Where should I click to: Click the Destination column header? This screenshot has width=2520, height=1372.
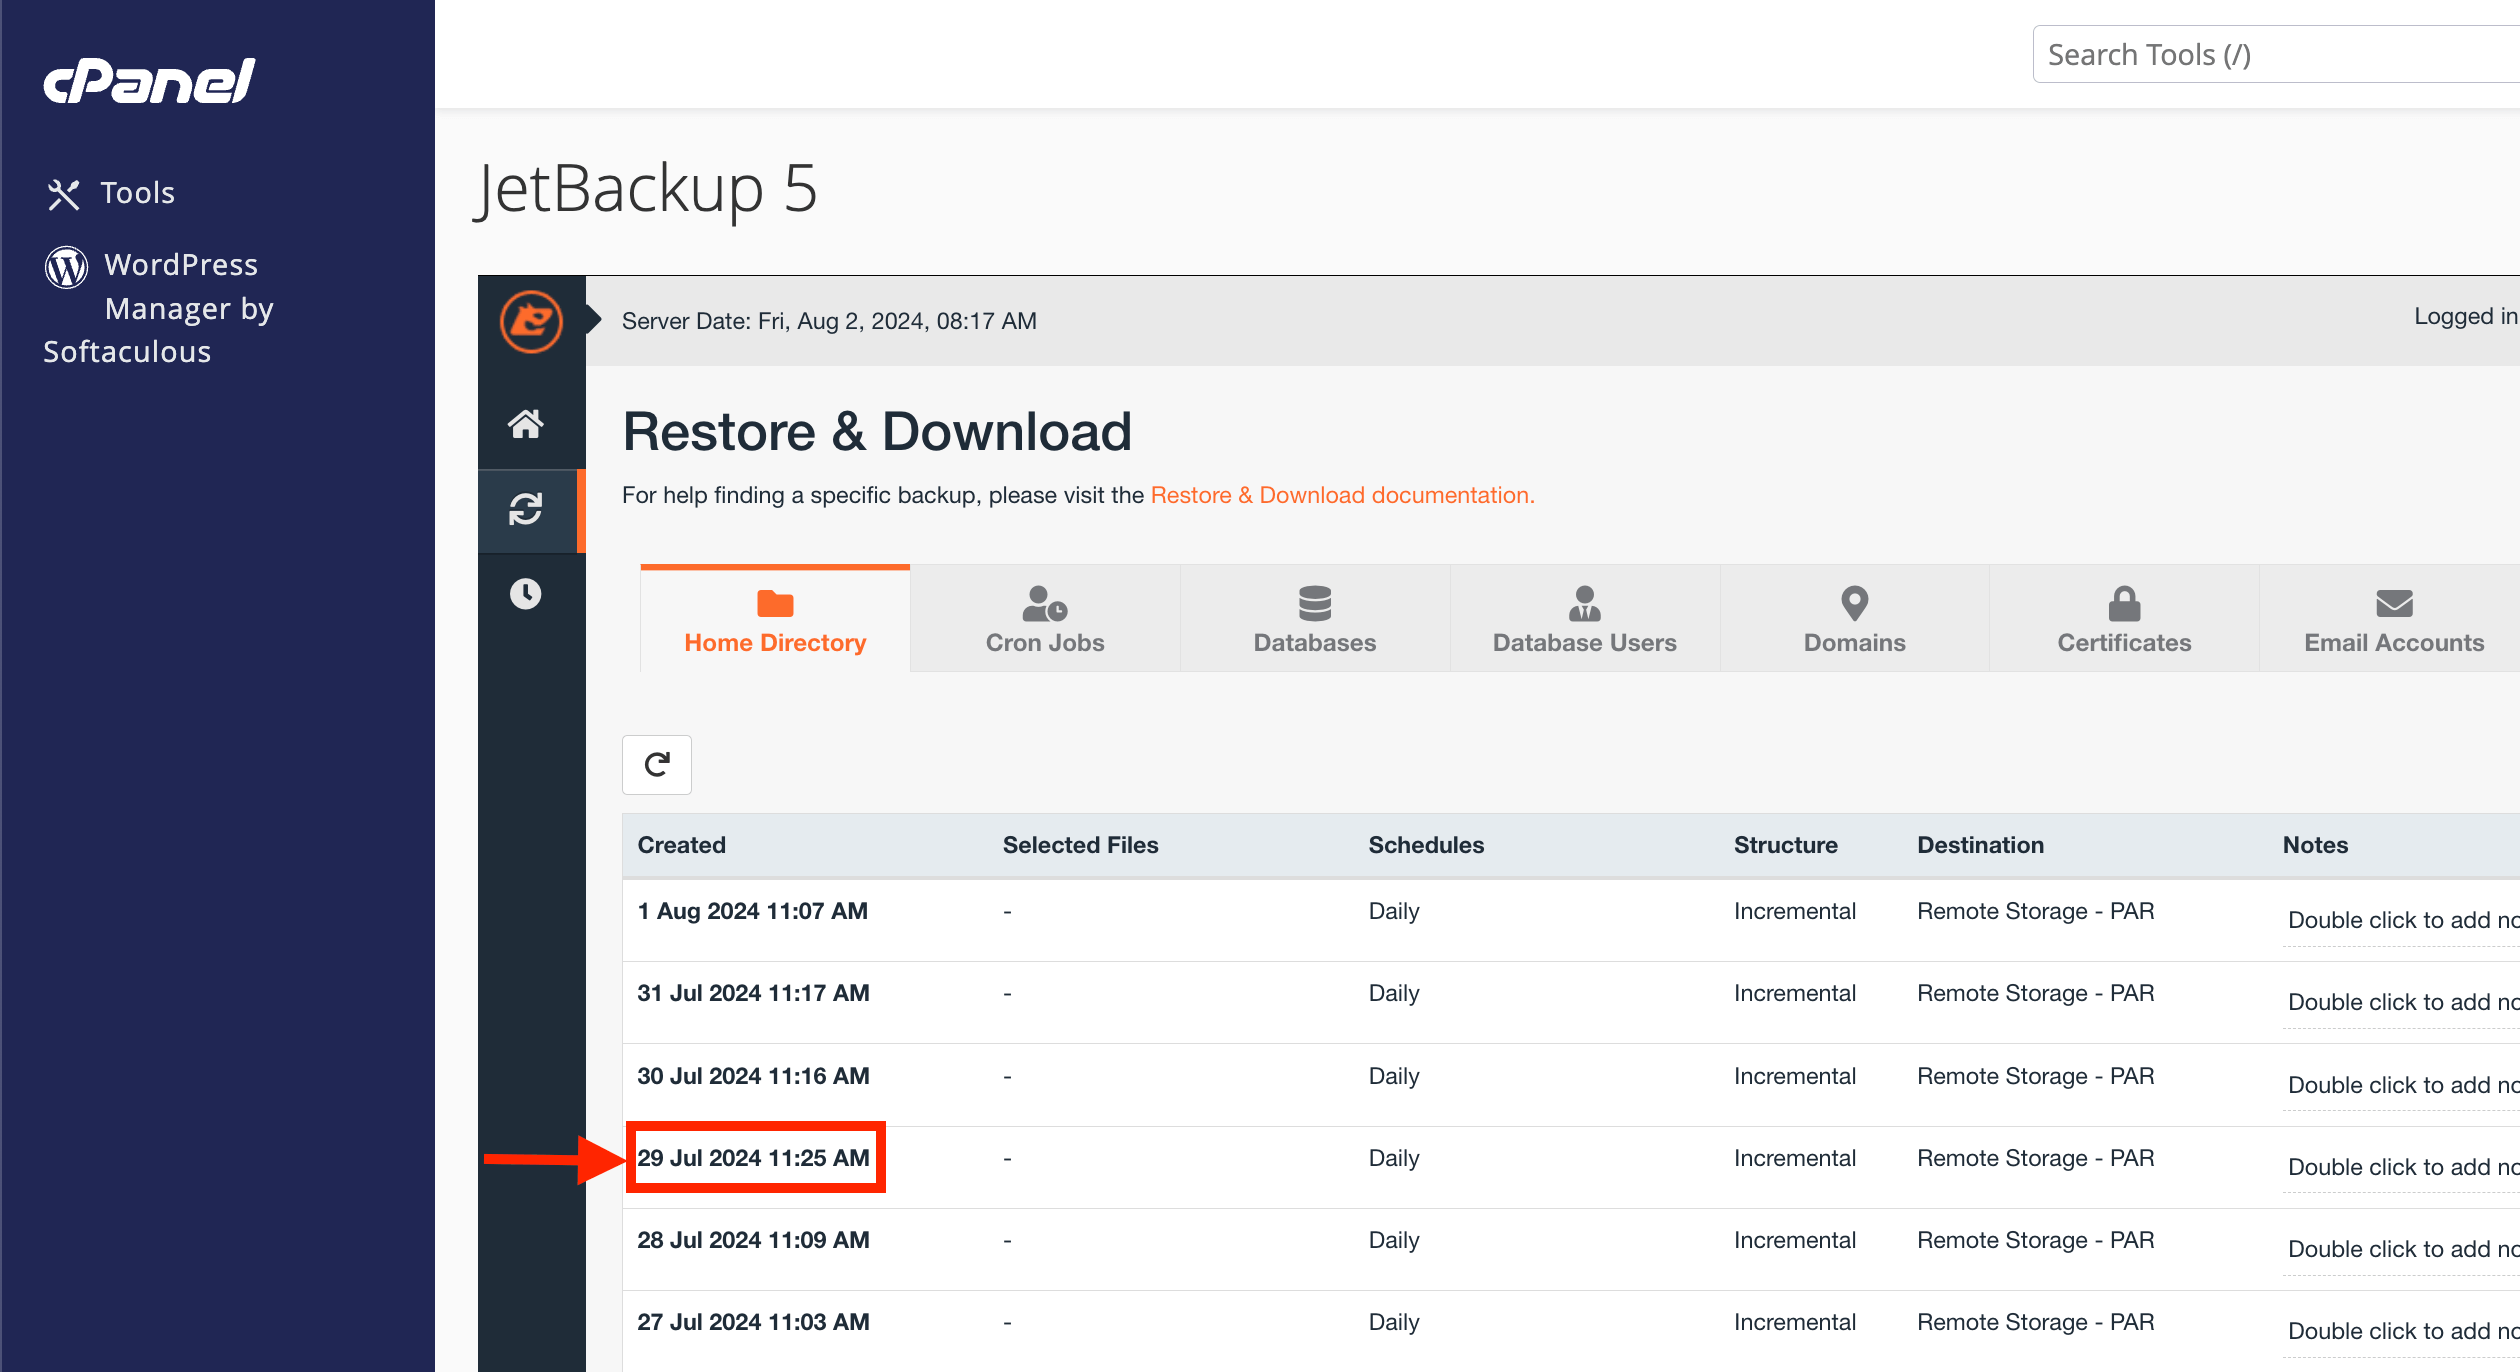click(1980, 845)
